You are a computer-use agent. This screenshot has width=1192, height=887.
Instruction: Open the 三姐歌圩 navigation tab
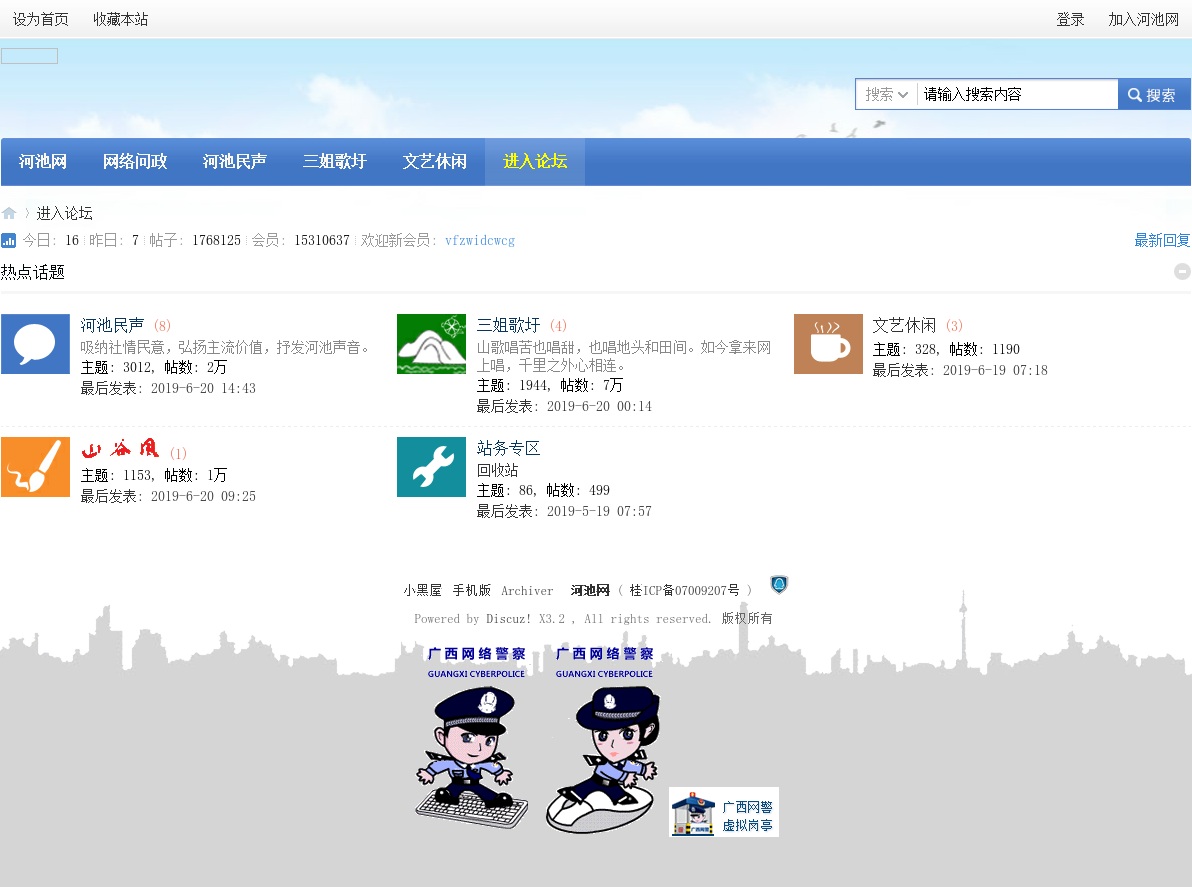click(334, 161)
